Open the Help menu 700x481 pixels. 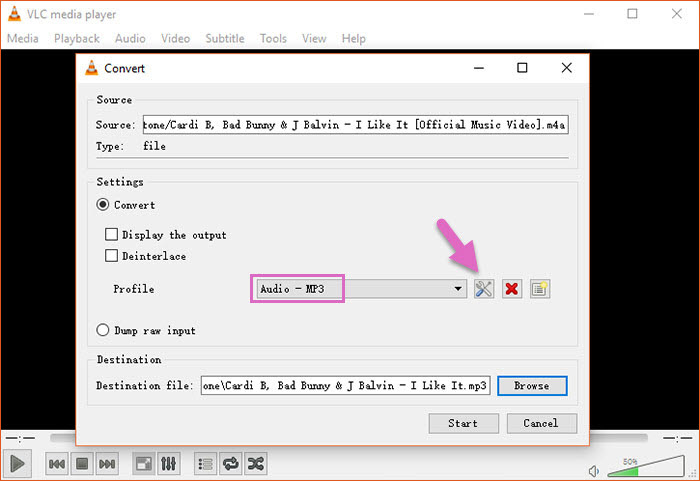354,38
